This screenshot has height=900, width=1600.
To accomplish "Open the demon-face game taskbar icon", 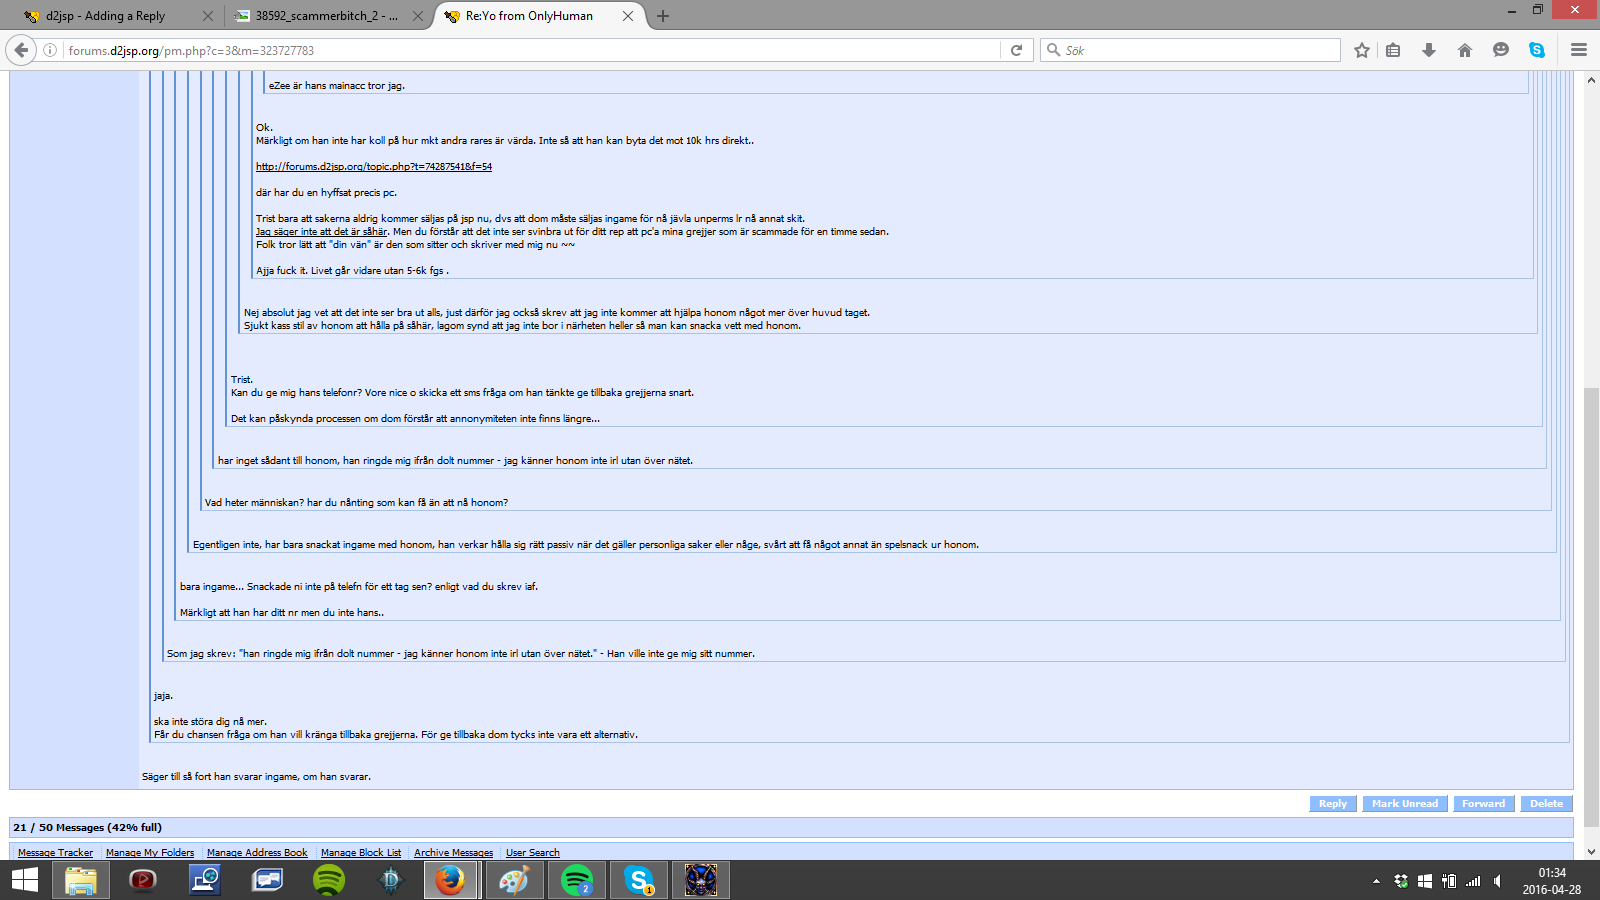I will pyautogui.click(x=701, y=880).
